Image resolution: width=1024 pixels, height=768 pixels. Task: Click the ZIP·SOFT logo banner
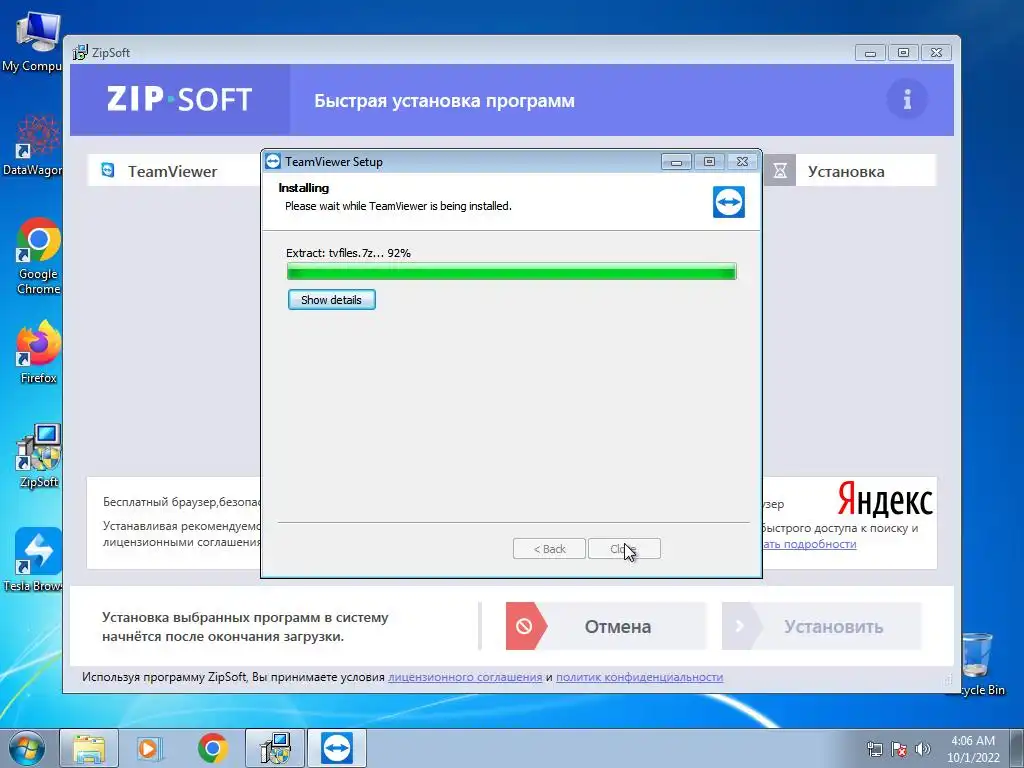point(180,100)
